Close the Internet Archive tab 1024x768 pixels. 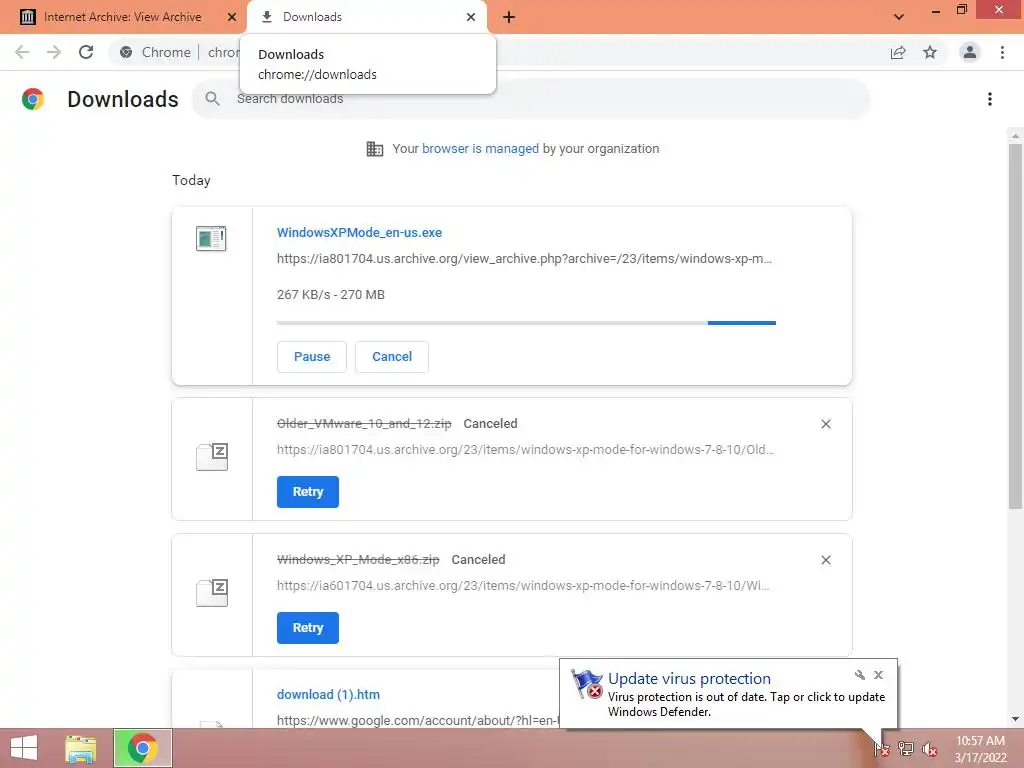coord(232,17)
